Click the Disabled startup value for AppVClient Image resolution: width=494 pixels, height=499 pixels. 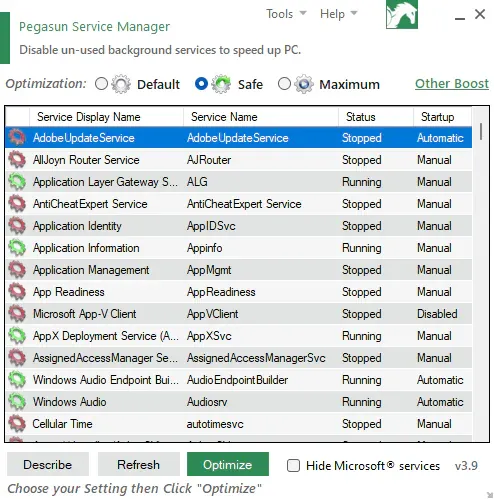[437, 314]
